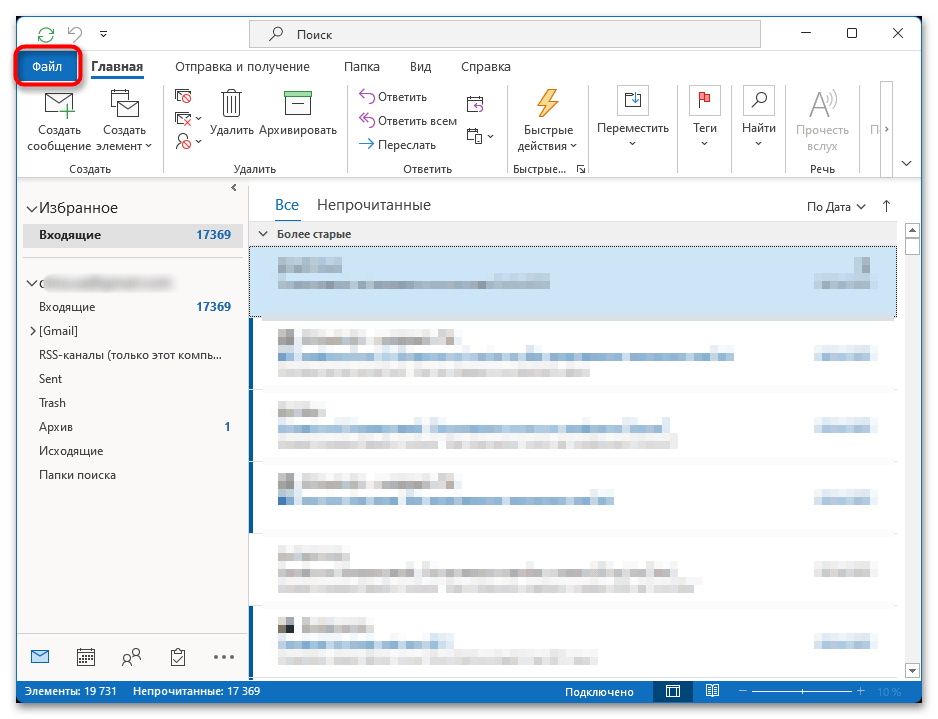Click the Удалить trash bin icon
938x719 pixels.
pyautogui.click(x=231, y=103)
